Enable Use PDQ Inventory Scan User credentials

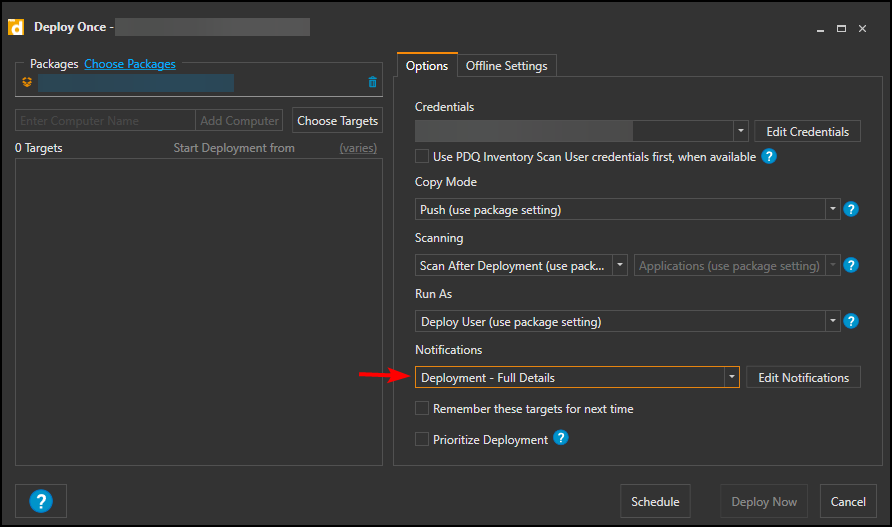pos(422,156)
